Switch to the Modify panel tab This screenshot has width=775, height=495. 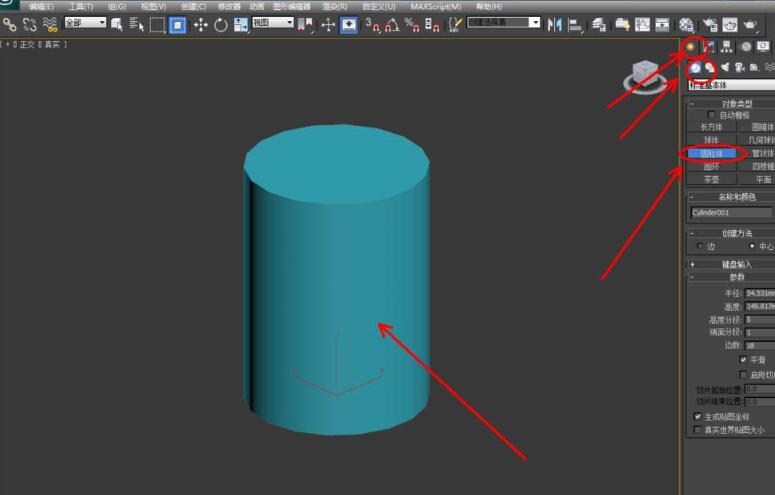pos(709,47)
